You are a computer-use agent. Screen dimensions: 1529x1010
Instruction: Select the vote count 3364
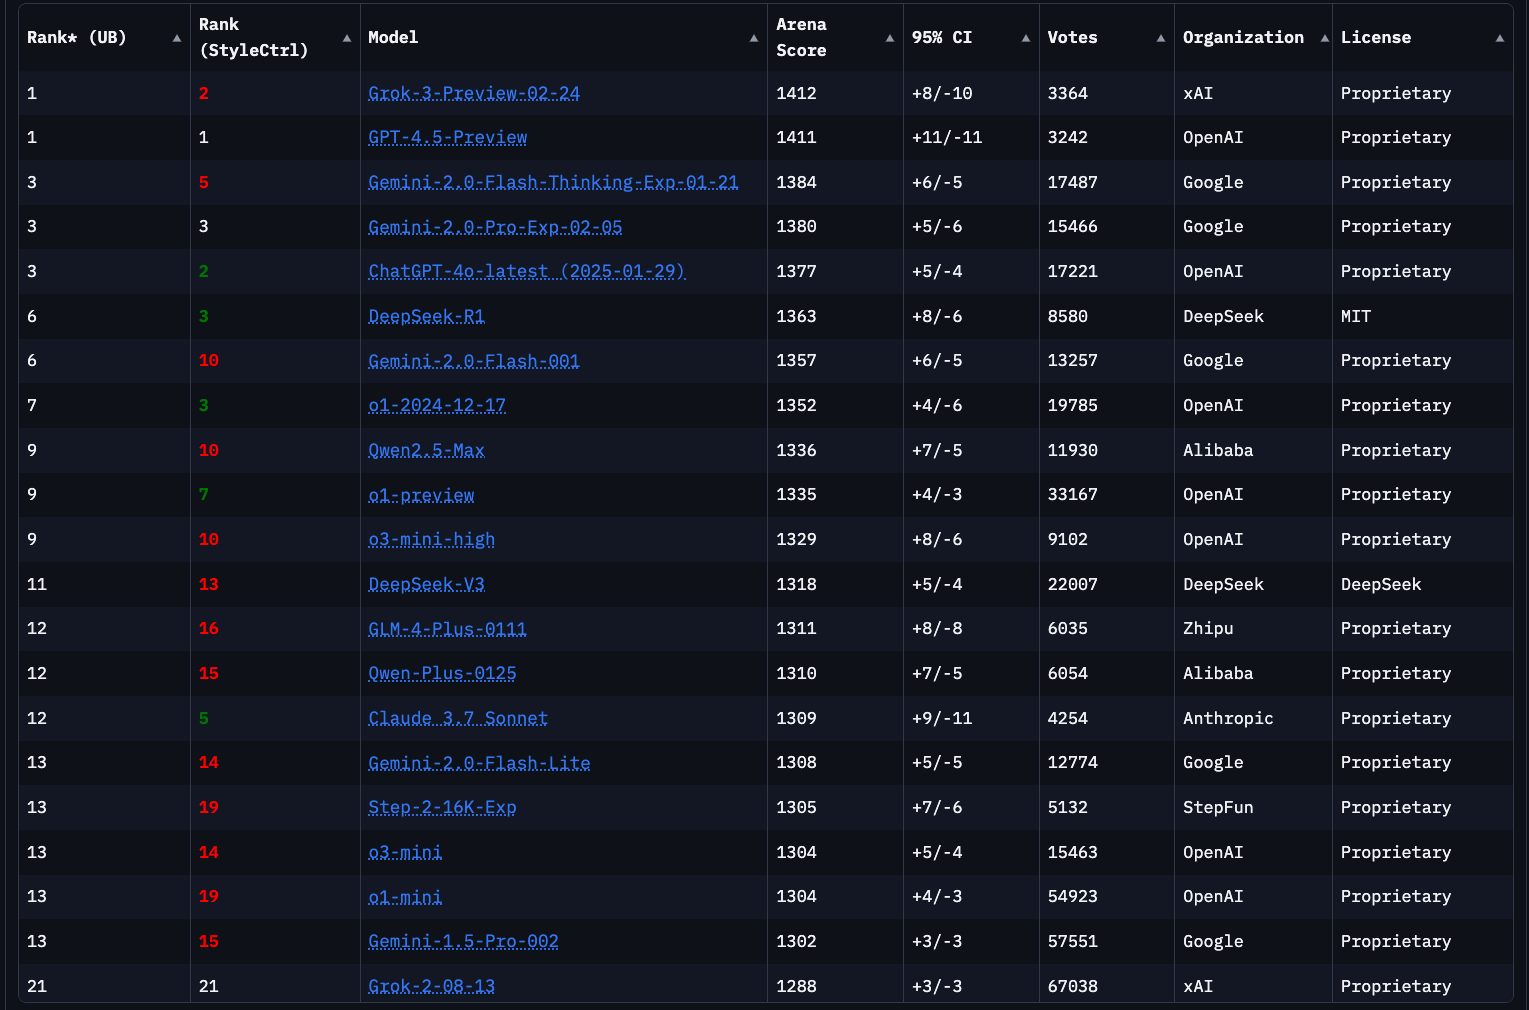click(x=1068, y=93)
